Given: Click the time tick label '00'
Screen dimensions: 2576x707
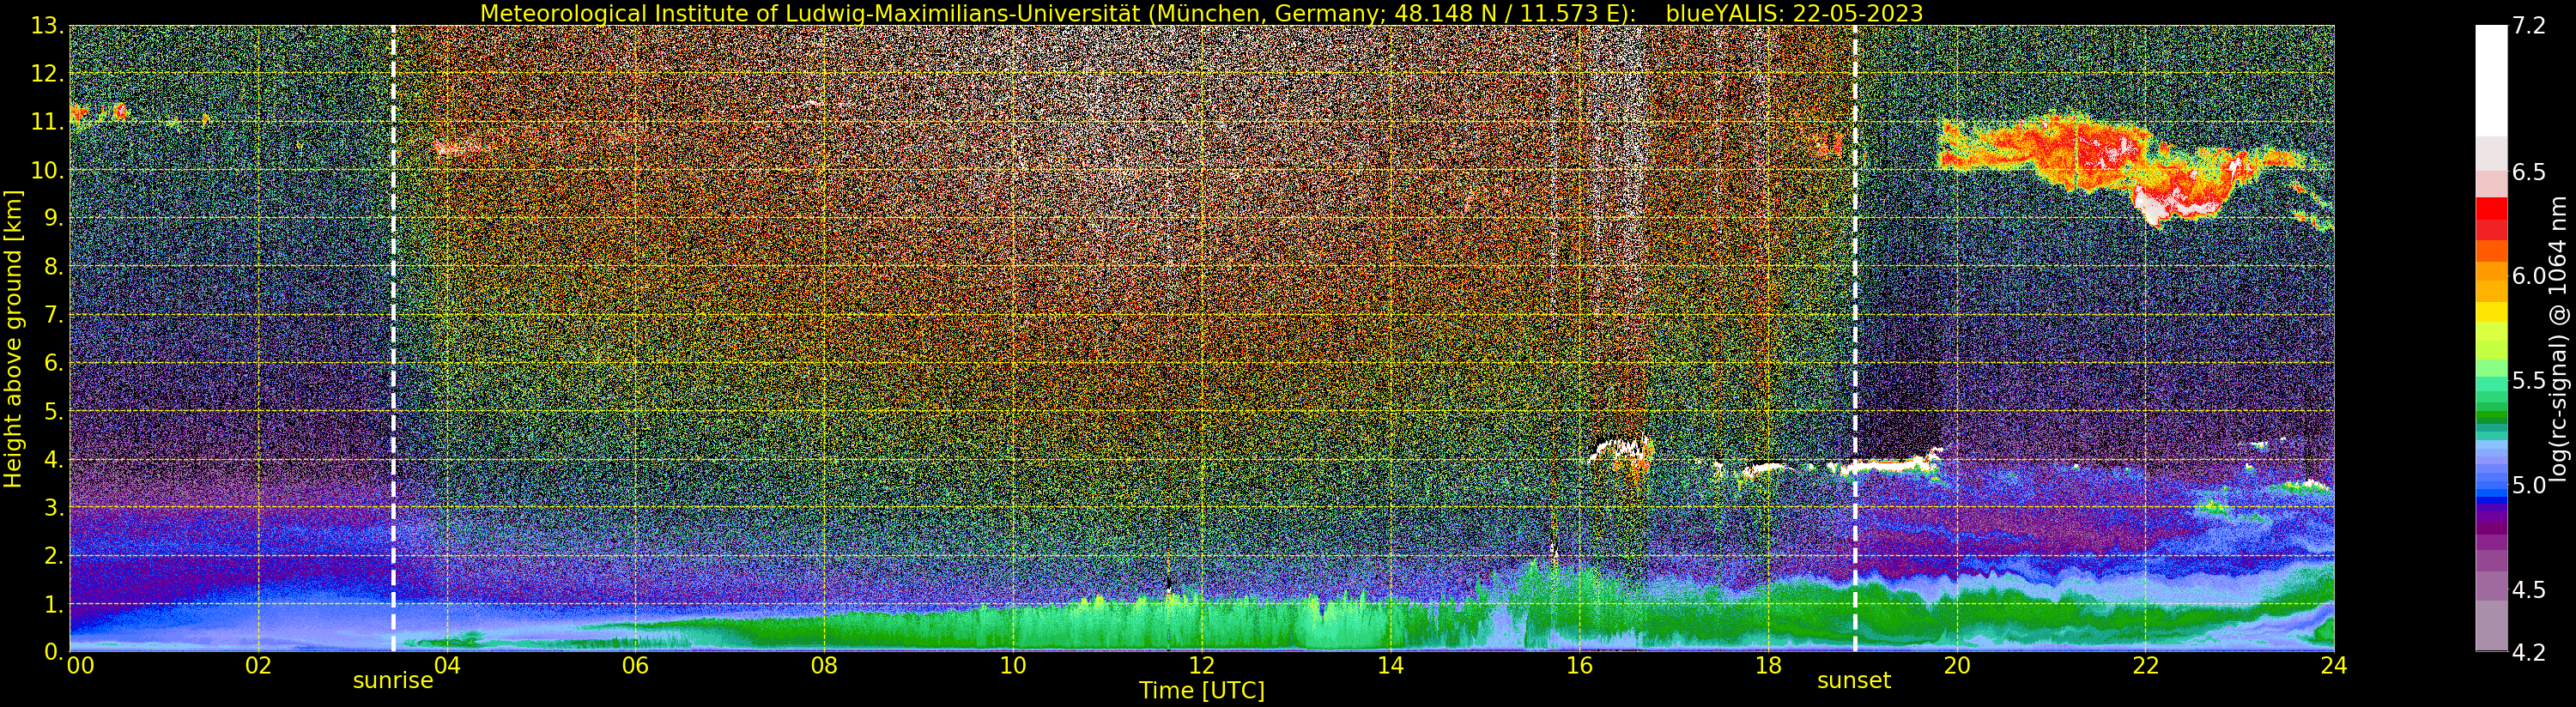Looking at the screenshot, I should (x=80, y=666).
